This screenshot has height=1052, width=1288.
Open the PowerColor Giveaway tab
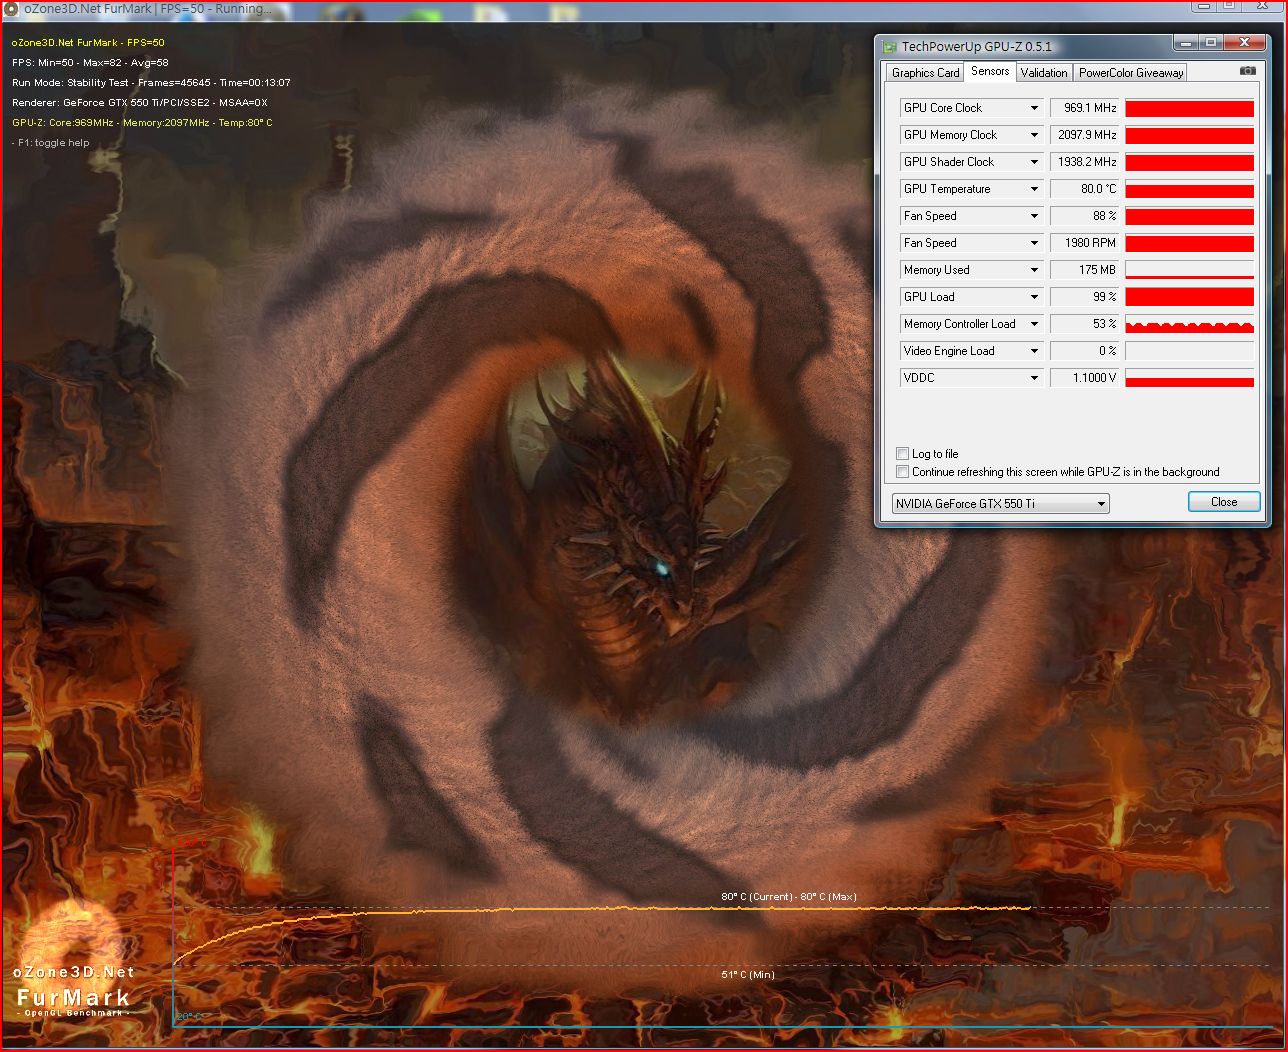coord(1131,73)
